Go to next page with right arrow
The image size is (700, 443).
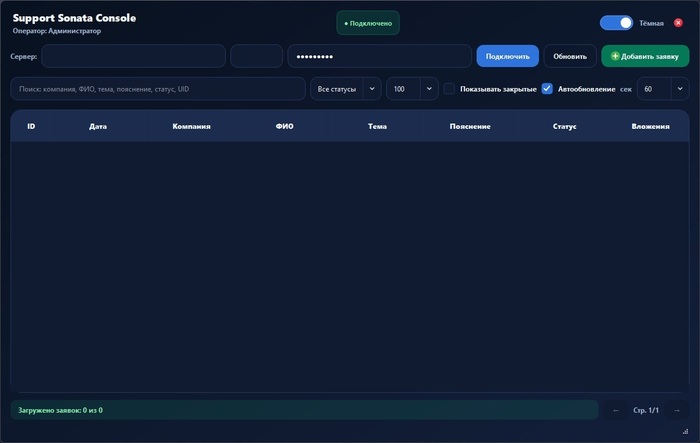click(x=677, y=410)
